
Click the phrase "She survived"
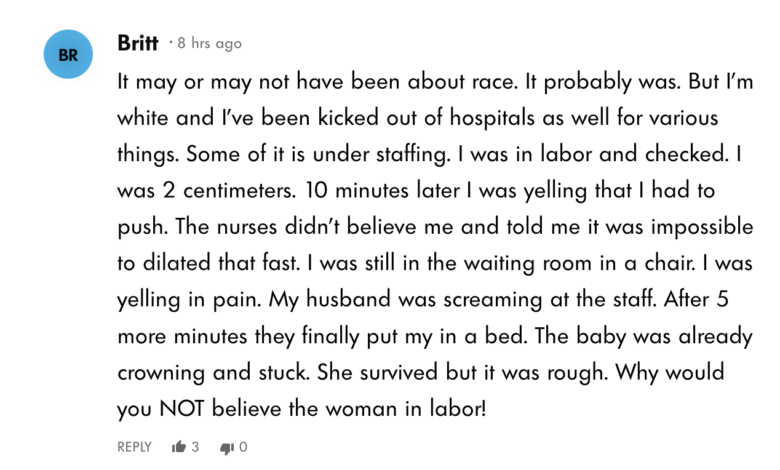(x=366, y=372)
